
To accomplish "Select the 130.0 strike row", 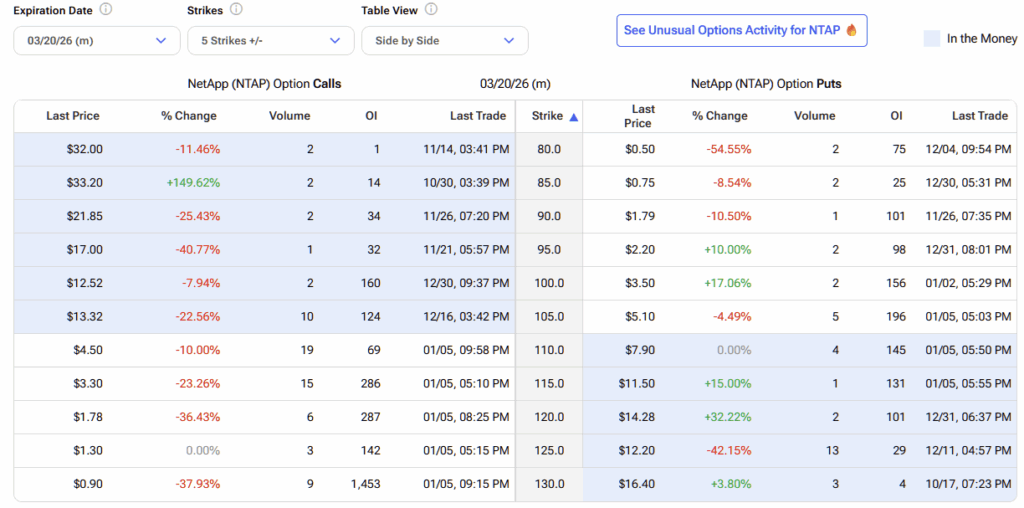I will tap(548, 484).
